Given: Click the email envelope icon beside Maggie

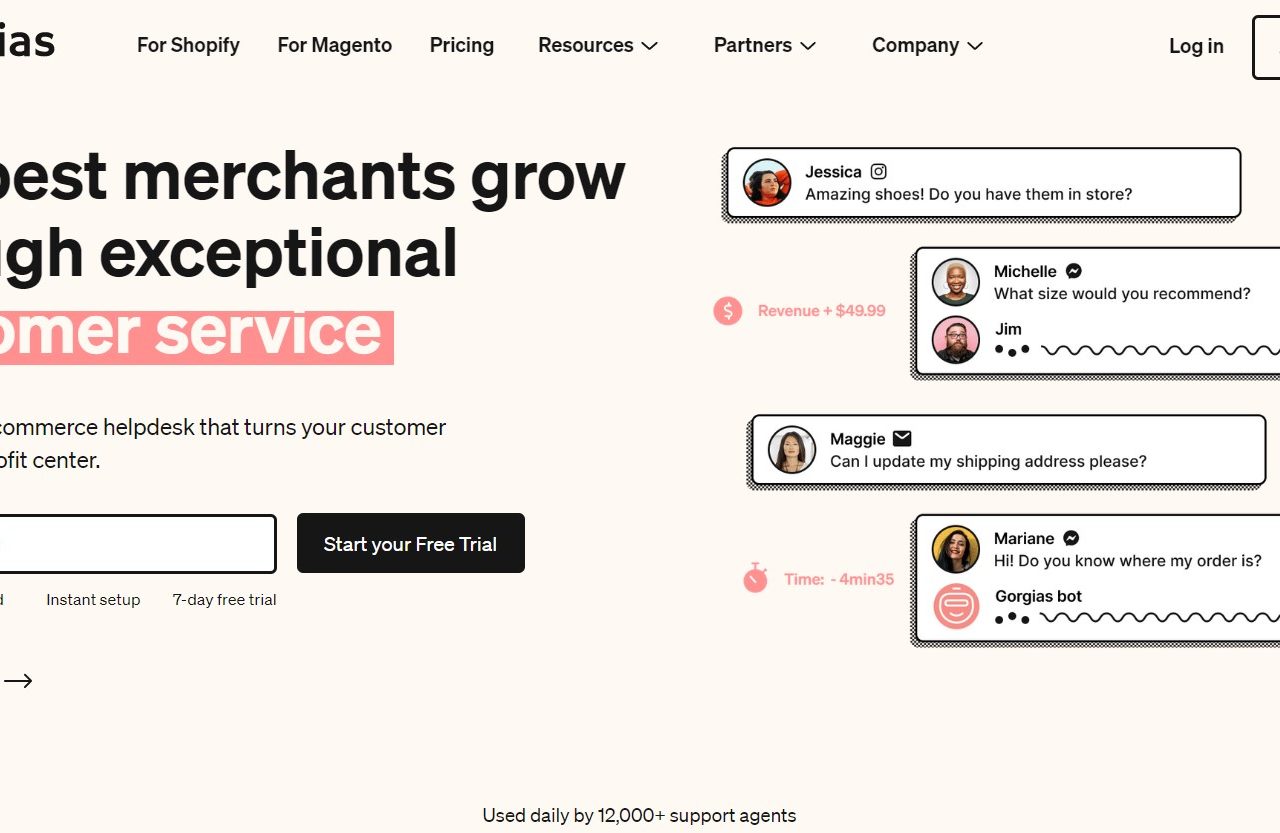Looking at the screenshot, I should (x=902, y=438).
